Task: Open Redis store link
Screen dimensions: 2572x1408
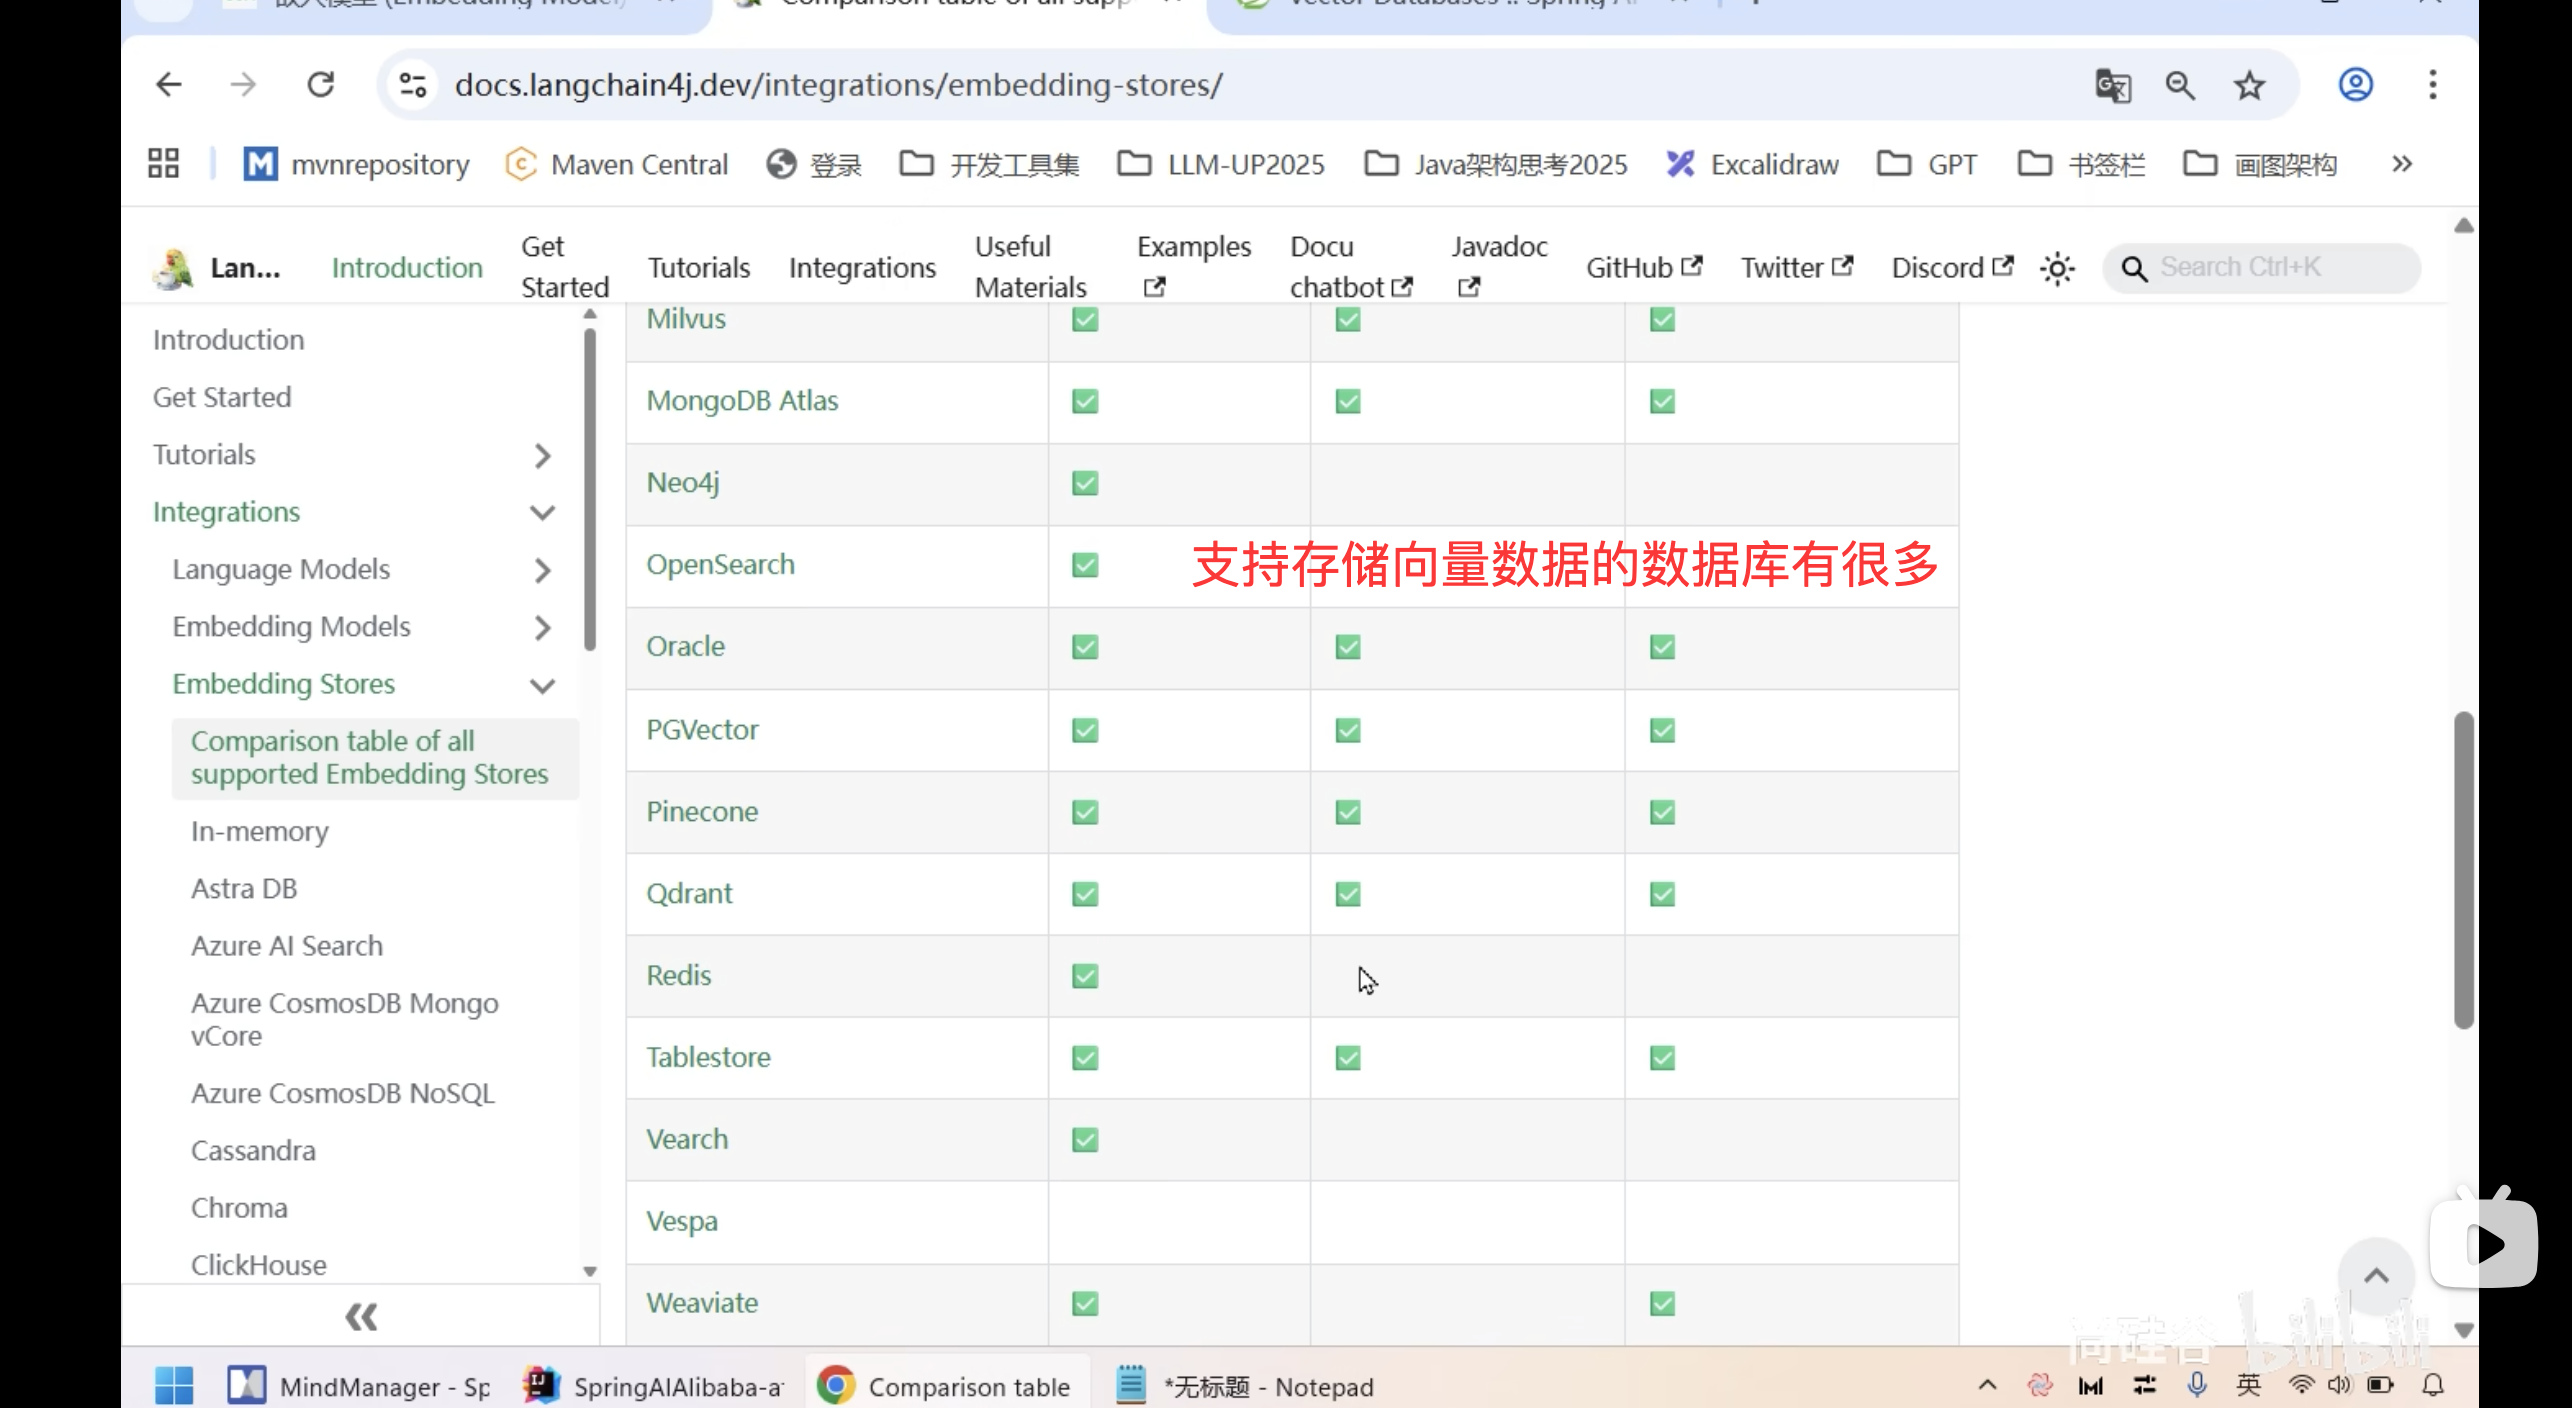Action: 679,976
